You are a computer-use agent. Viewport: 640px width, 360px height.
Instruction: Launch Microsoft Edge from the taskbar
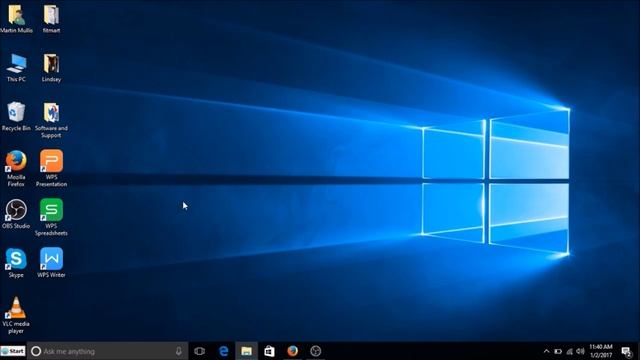tap(223, 351)
